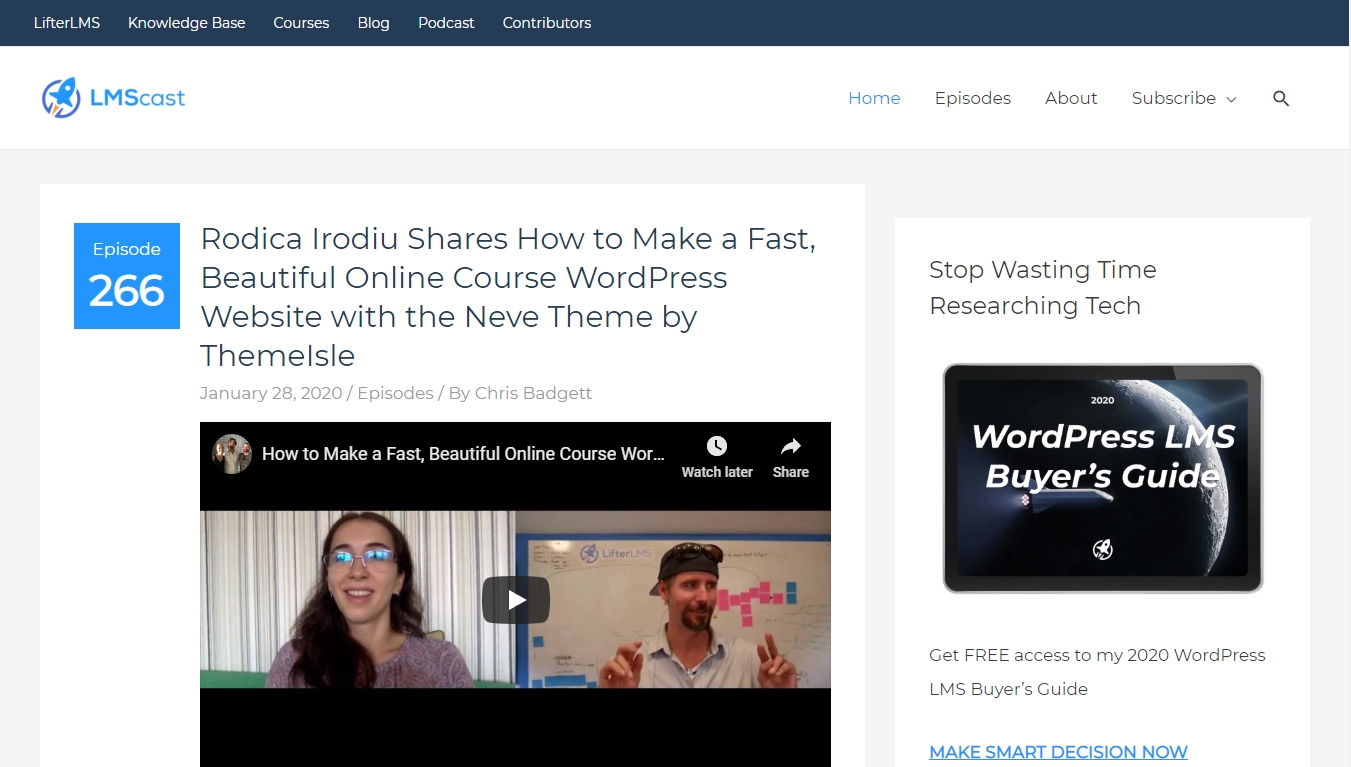Go to Knowledge Base link
This screenshot has width=1351, height=767.
coord(186,22)
